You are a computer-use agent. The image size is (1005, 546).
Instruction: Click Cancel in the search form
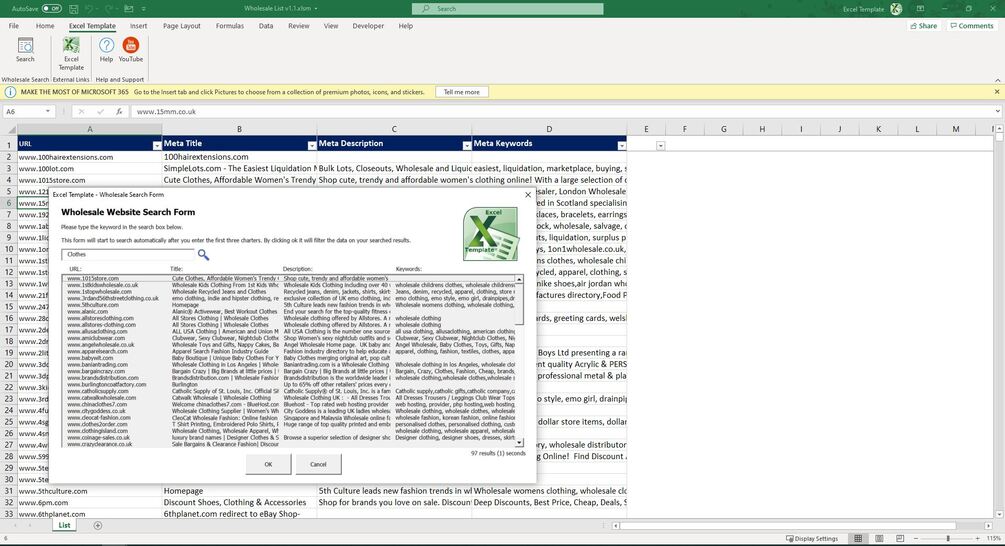[318, 464]
